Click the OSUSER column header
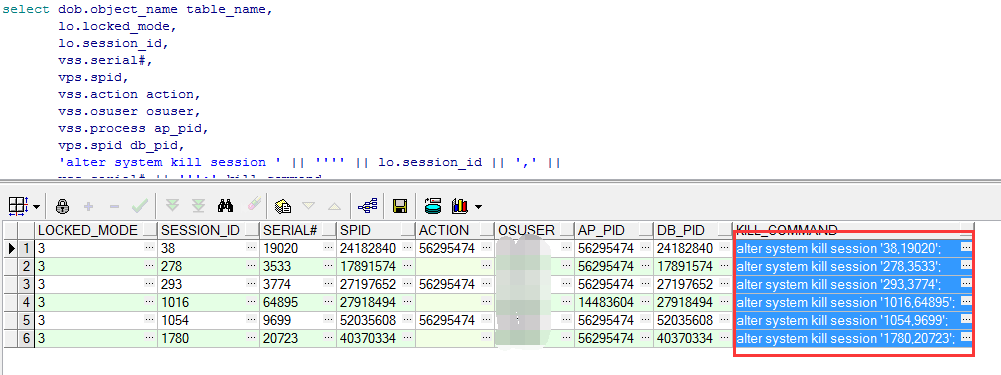This screenshot has width=1001, height=375. coord(534,230)
